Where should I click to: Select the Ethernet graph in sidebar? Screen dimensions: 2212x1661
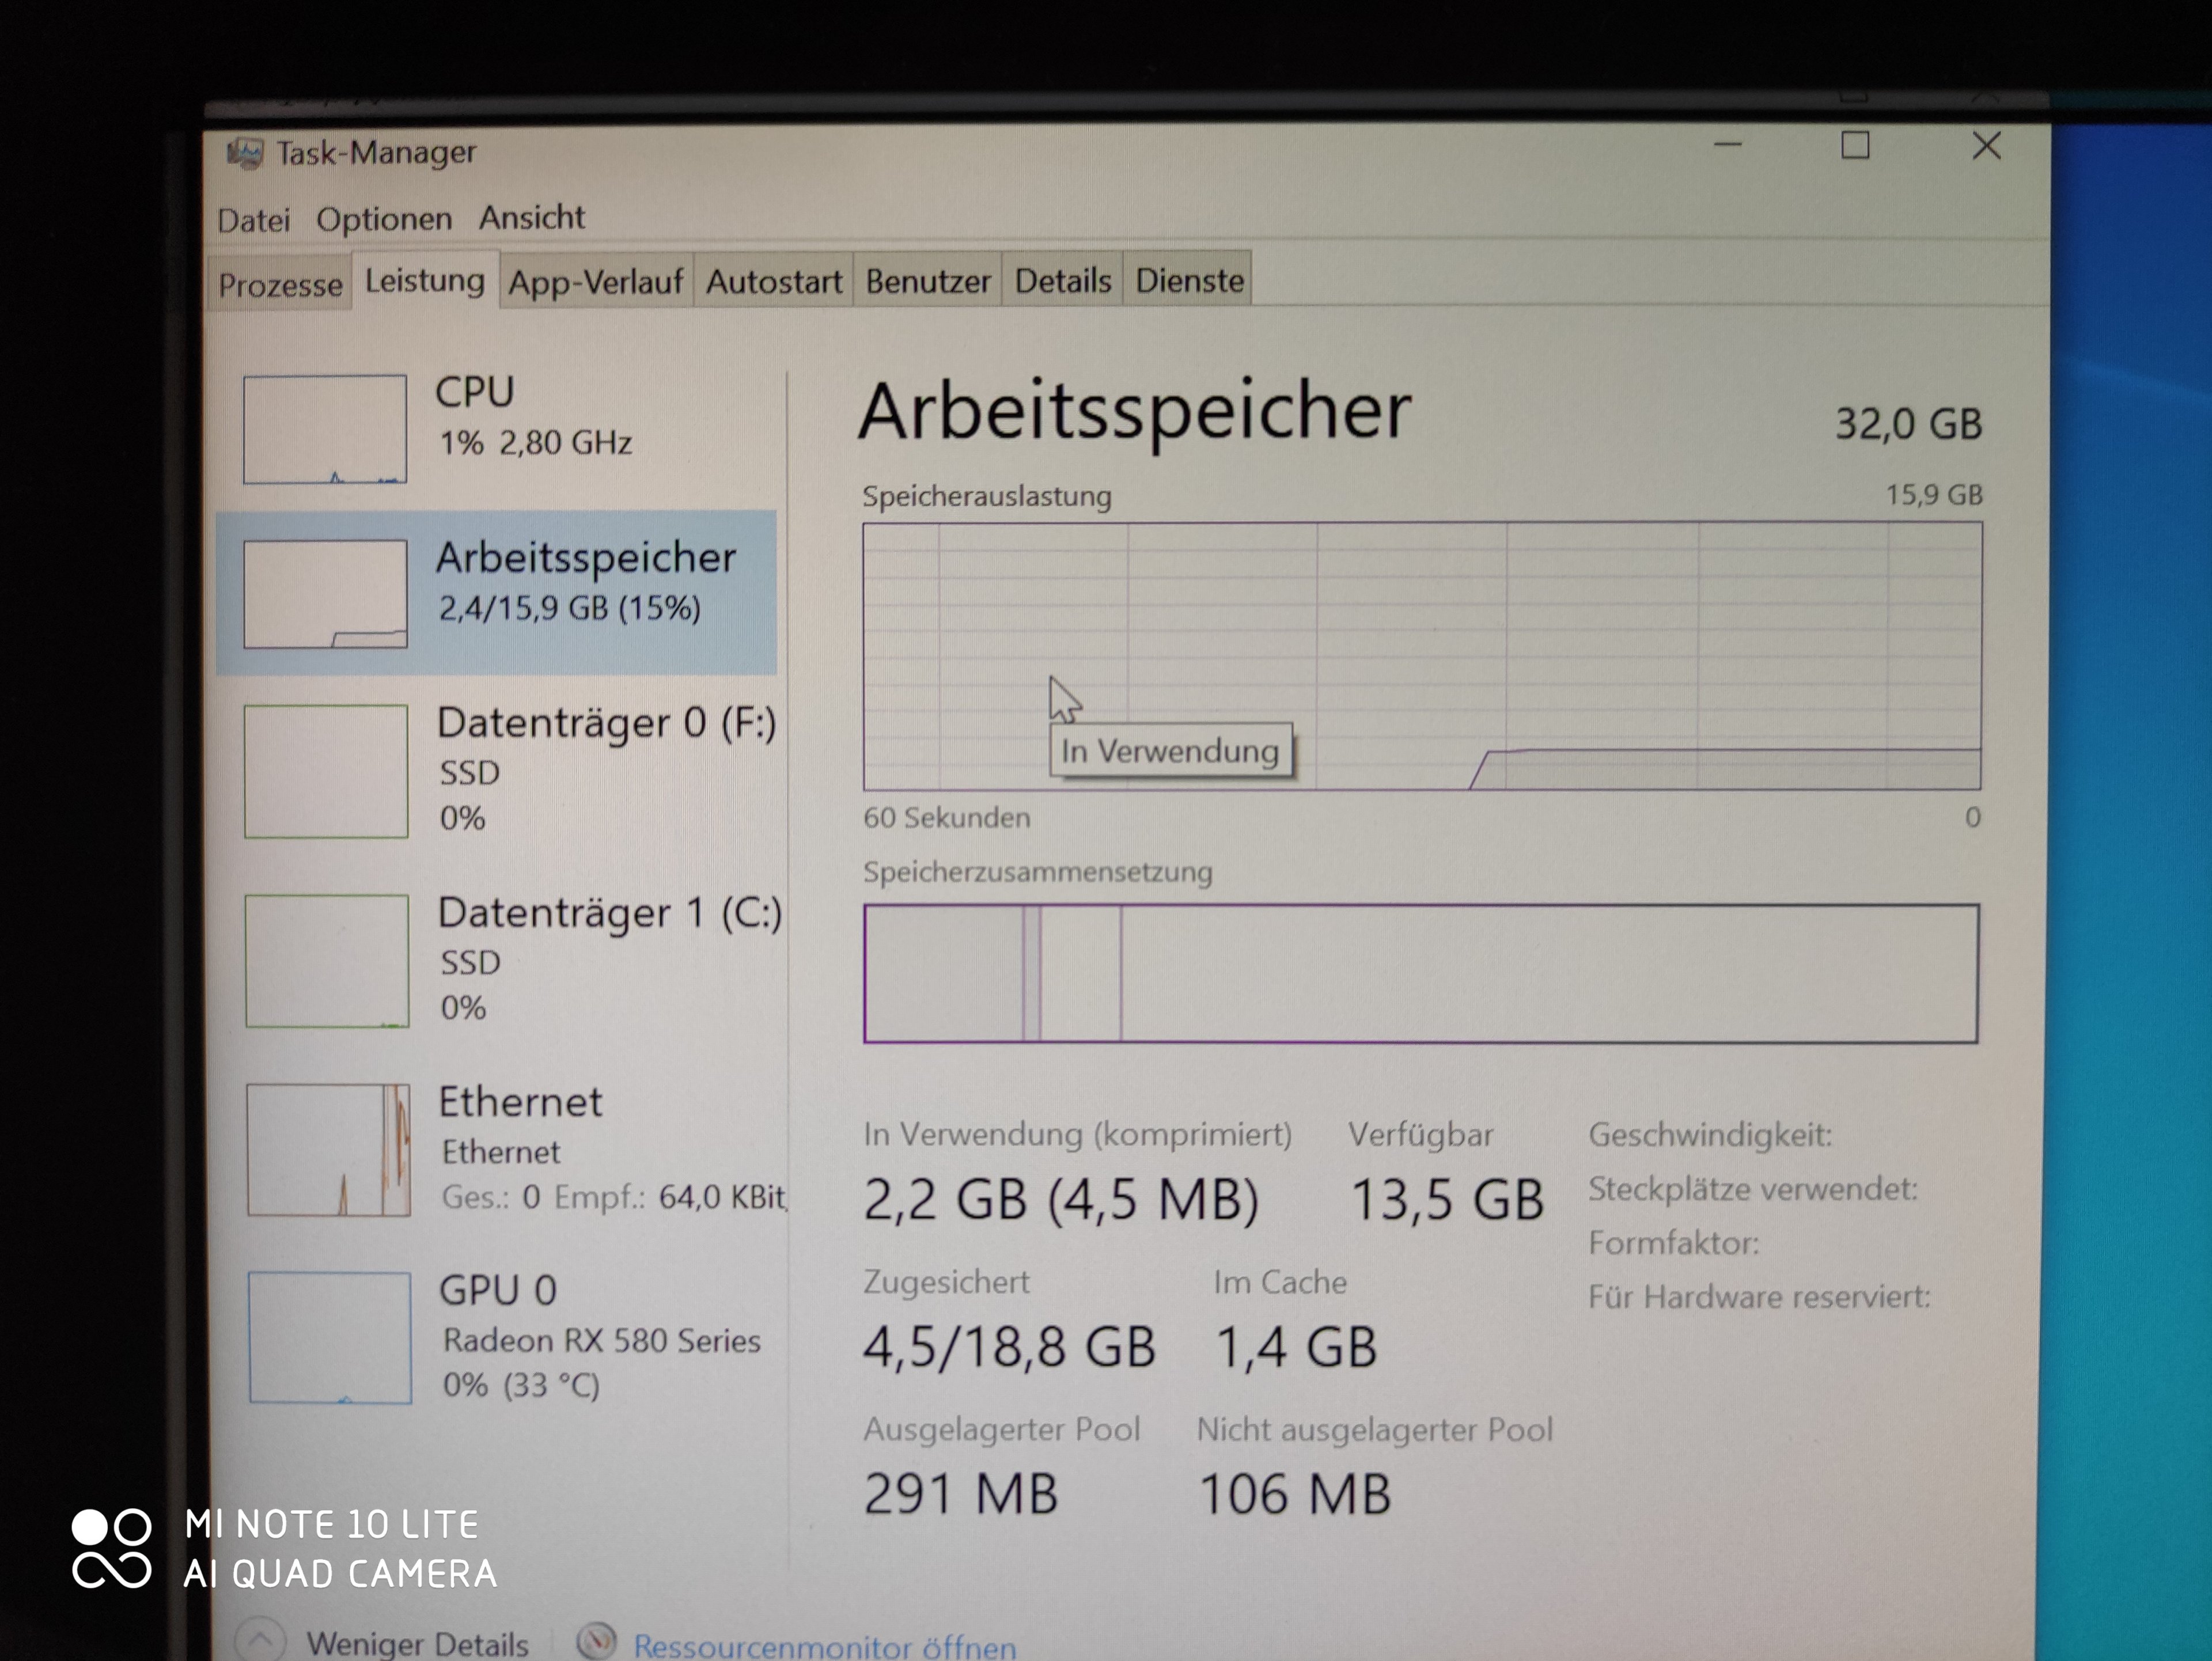tap(328, 1150)
